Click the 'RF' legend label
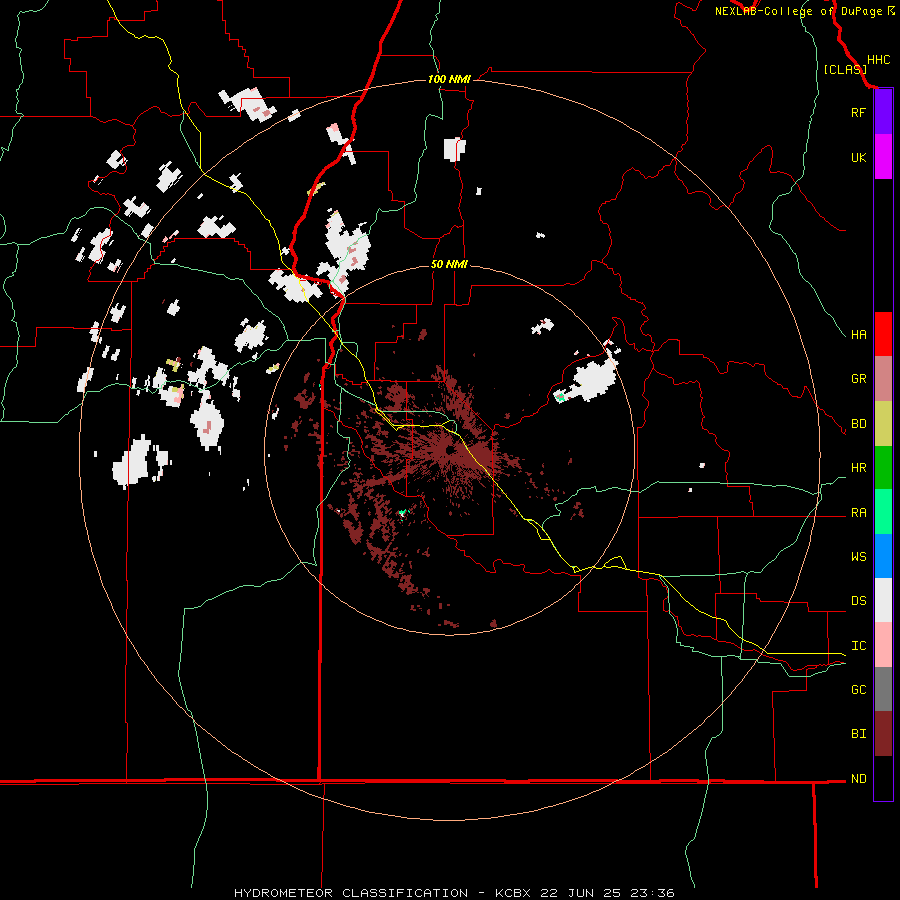The width and height of the screenshot is (900, 900). pos(858,112)
